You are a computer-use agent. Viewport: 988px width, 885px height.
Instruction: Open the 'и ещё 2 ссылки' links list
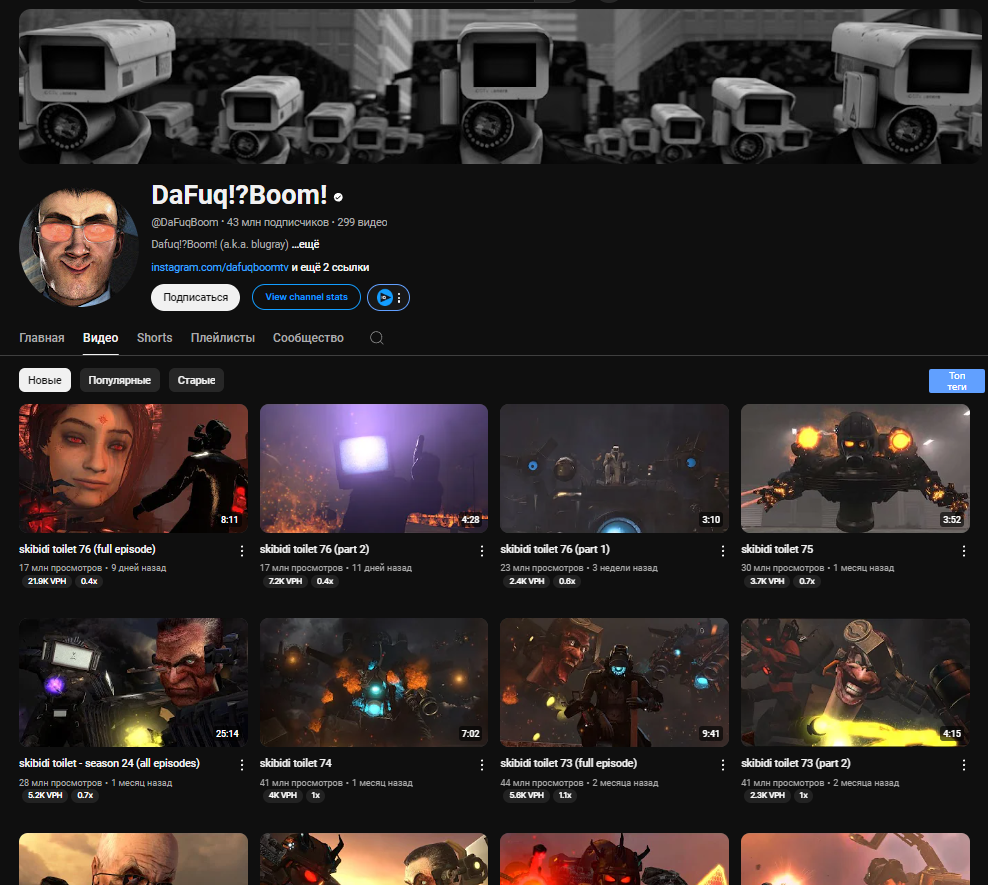point(330,267)
